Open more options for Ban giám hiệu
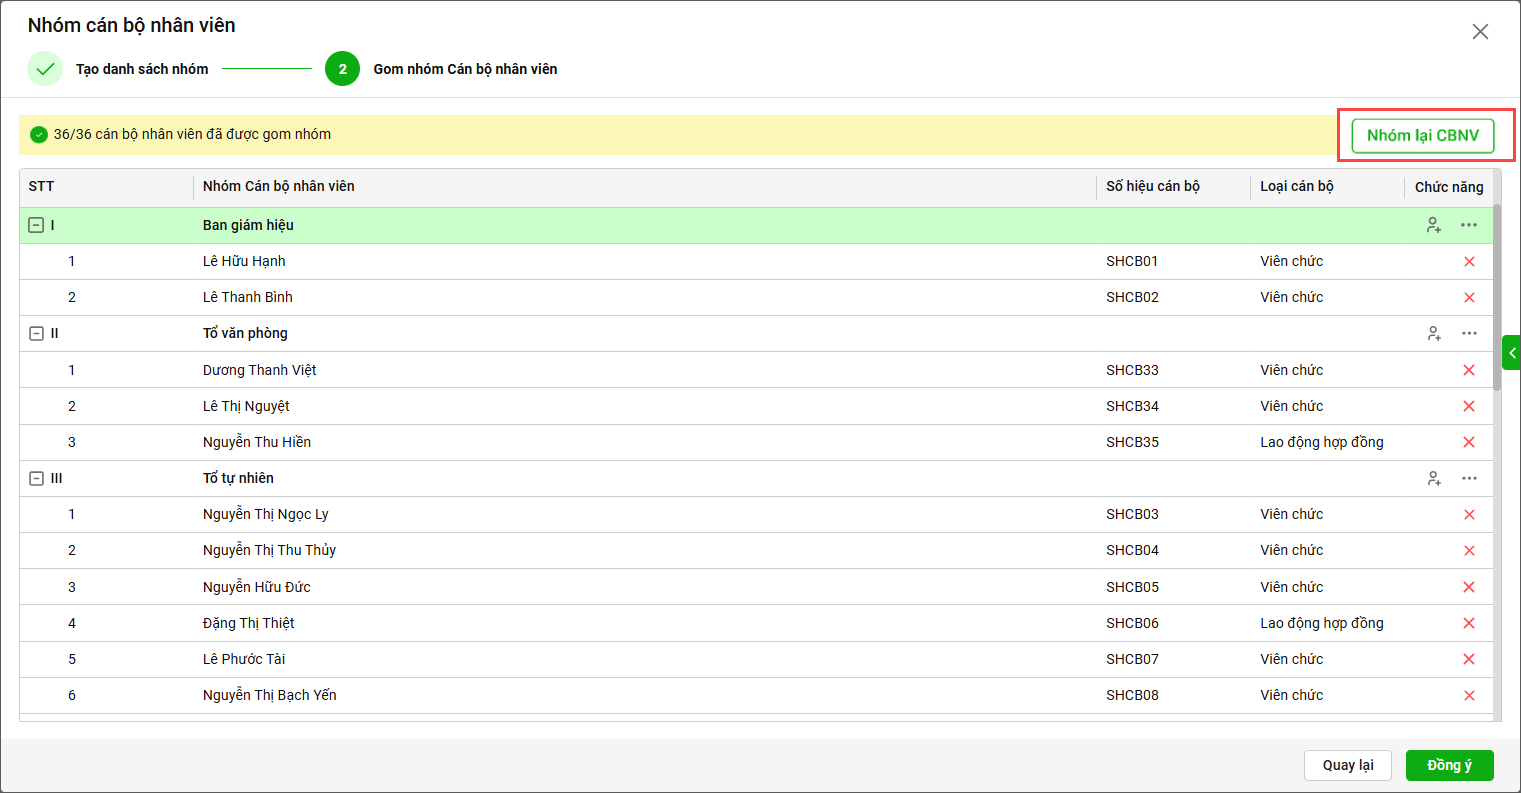Viewport: 1521px width, 793px height. (1468, 225)
